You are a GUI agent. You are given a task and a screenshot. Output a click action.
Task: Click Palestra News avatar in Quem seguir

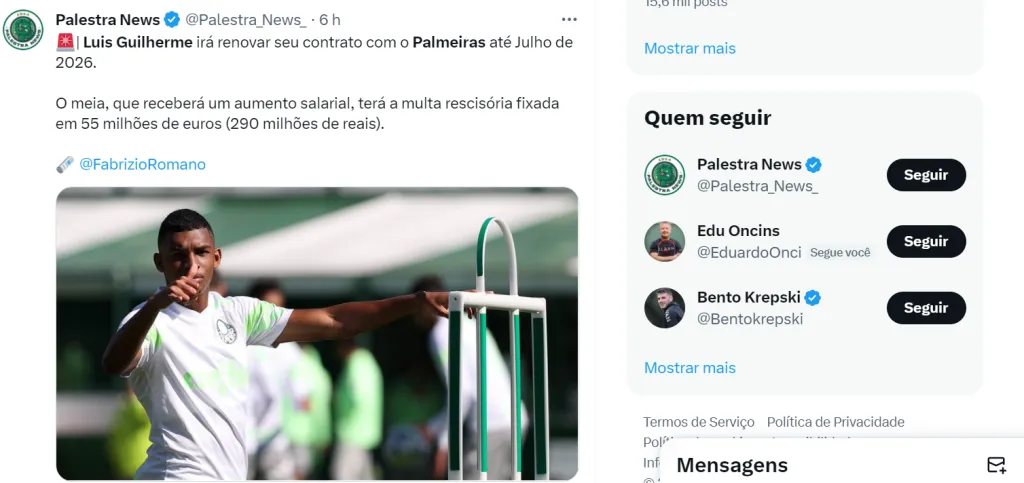click(664, 174)
